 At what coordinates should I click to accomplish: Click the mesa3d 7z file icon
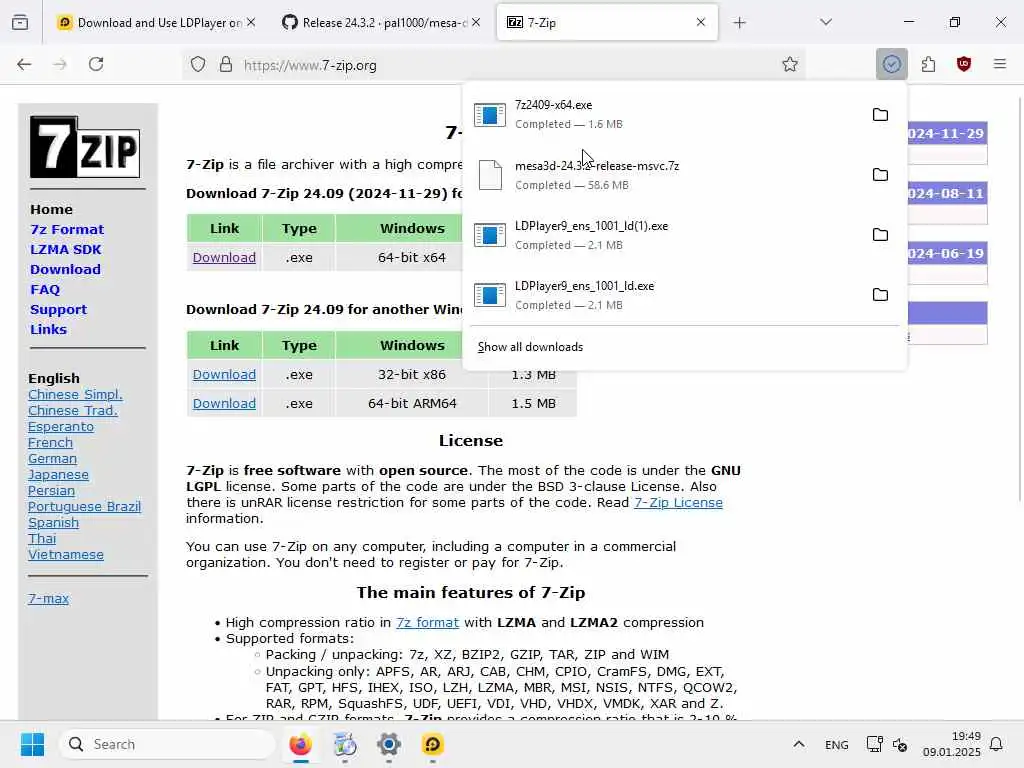pyautogui.click(x=490, y=175)
